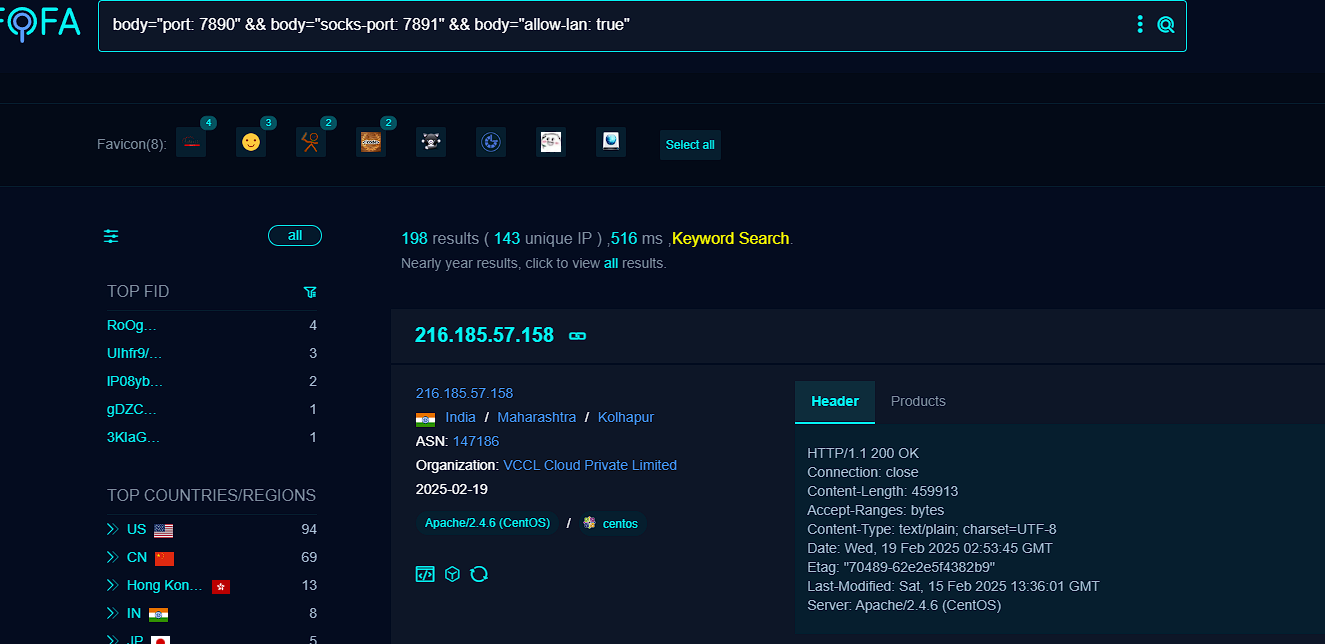1325x644 pixels.
Task: Switch to the Header tab
Action: [x=834, y=401]
